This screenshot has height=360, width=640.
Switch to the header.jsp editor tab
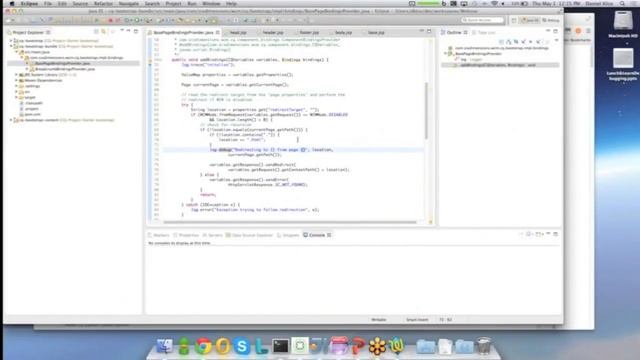(273, 32)
